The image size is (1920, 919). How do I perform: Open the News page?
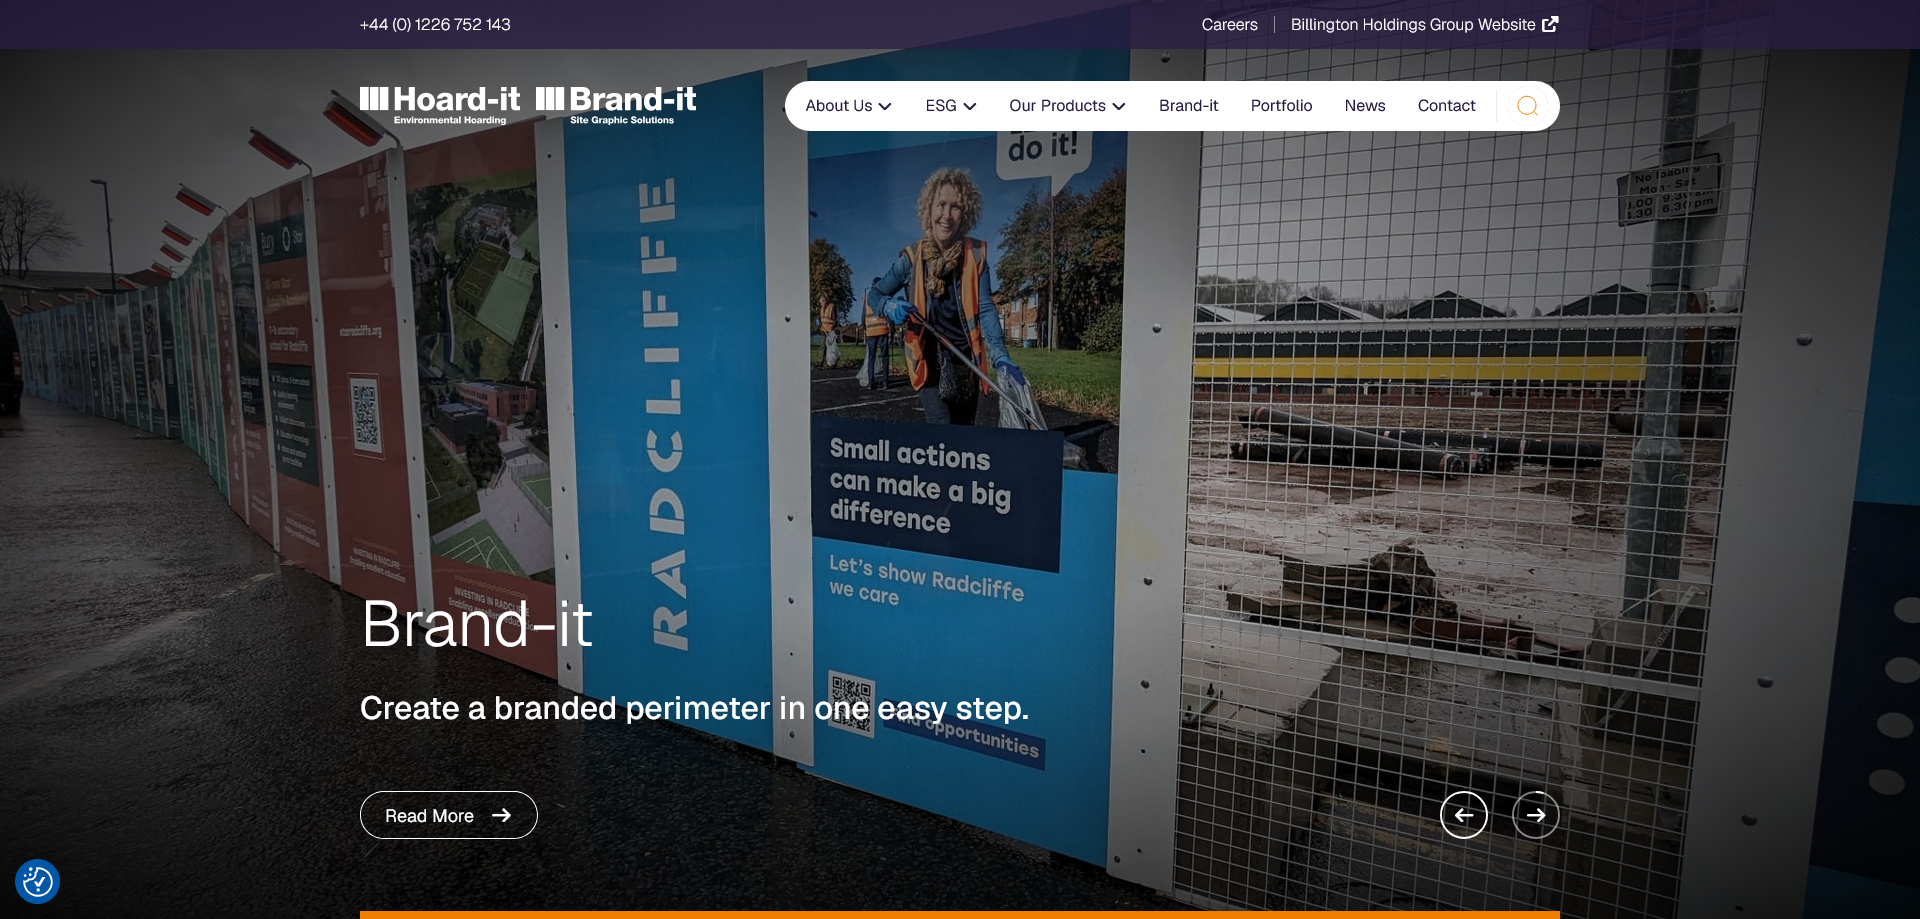tap(1365, 106)
